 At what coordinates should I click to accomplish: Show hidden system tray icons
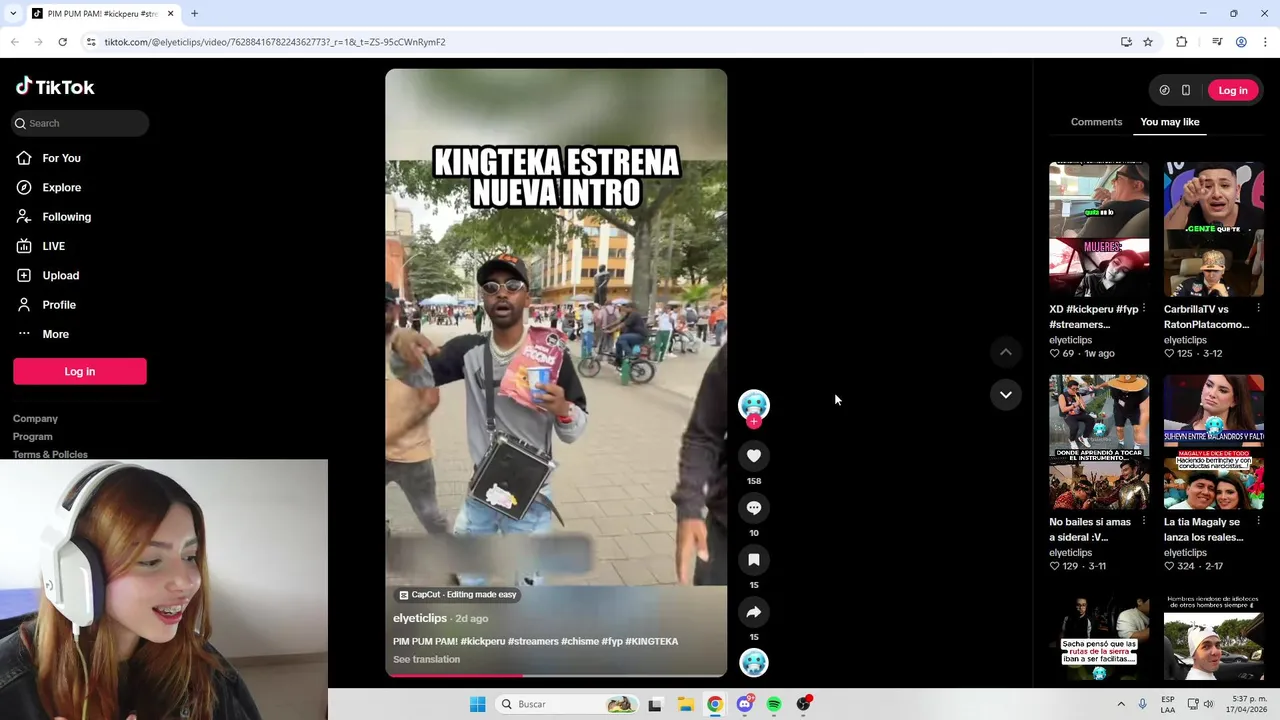pos(1120,704)
